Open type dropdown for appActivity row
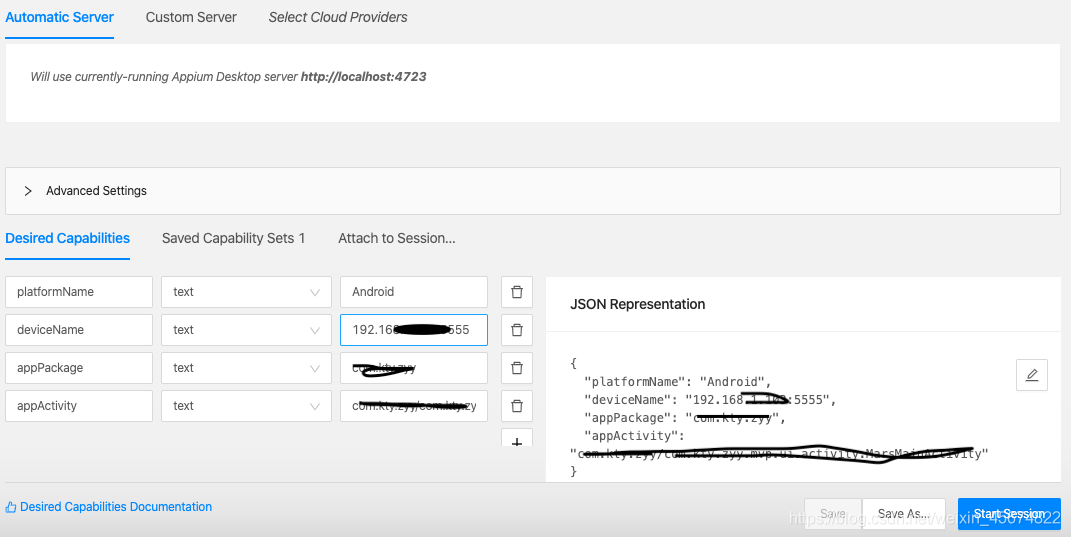Image resolution: width=1071 pixels, height=537 pixels. [x=246, y=406]
